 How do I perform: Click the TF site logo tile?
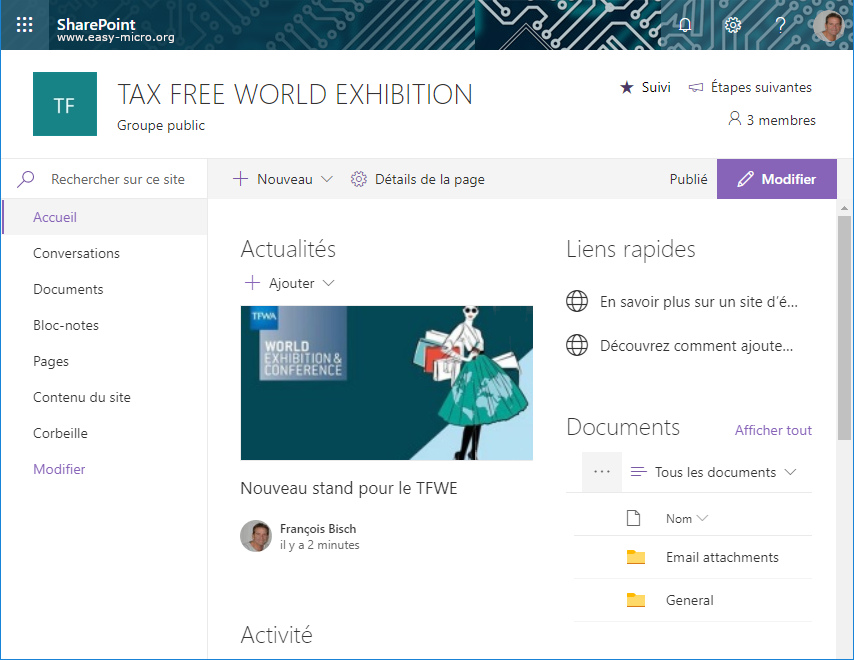(x=65, y=104)
